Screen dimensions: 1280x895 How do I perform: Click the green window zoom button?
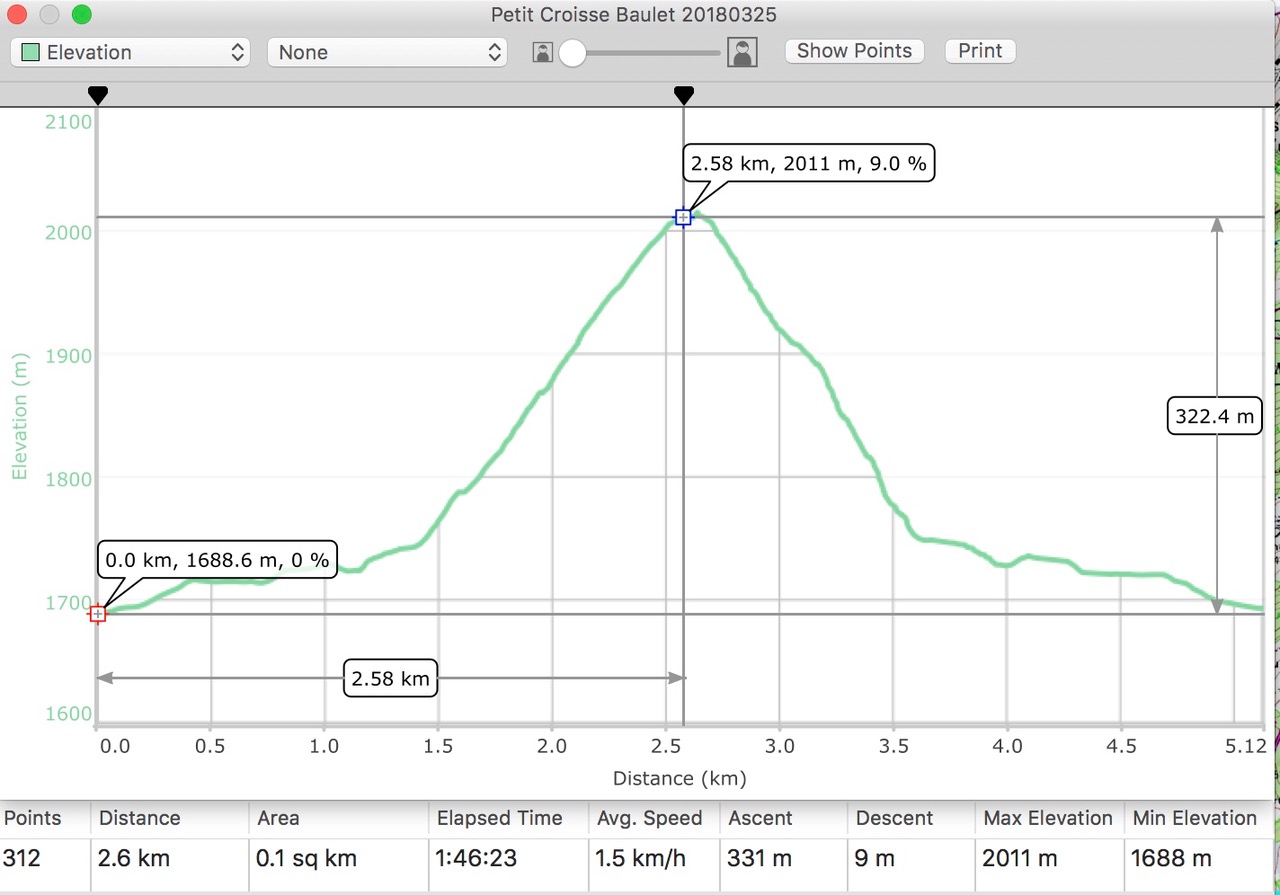pos(82,15)
